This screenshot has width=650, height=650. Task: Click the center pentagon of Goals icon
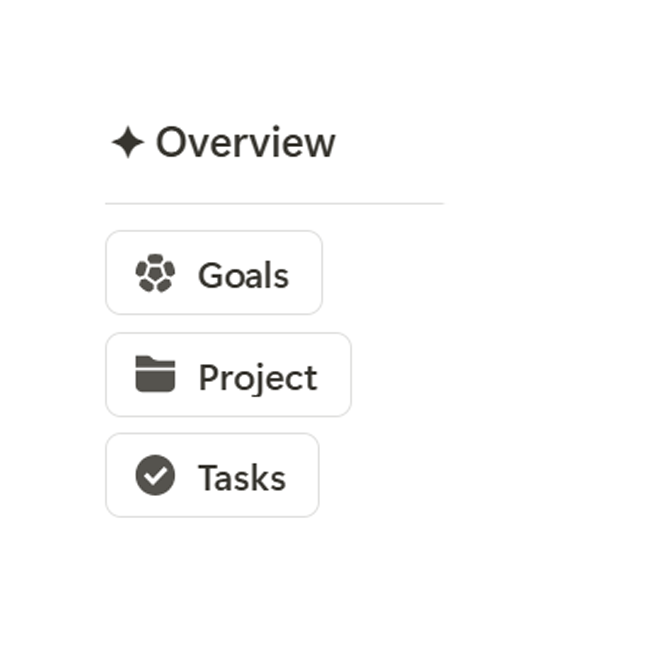[x=155, y=273]
